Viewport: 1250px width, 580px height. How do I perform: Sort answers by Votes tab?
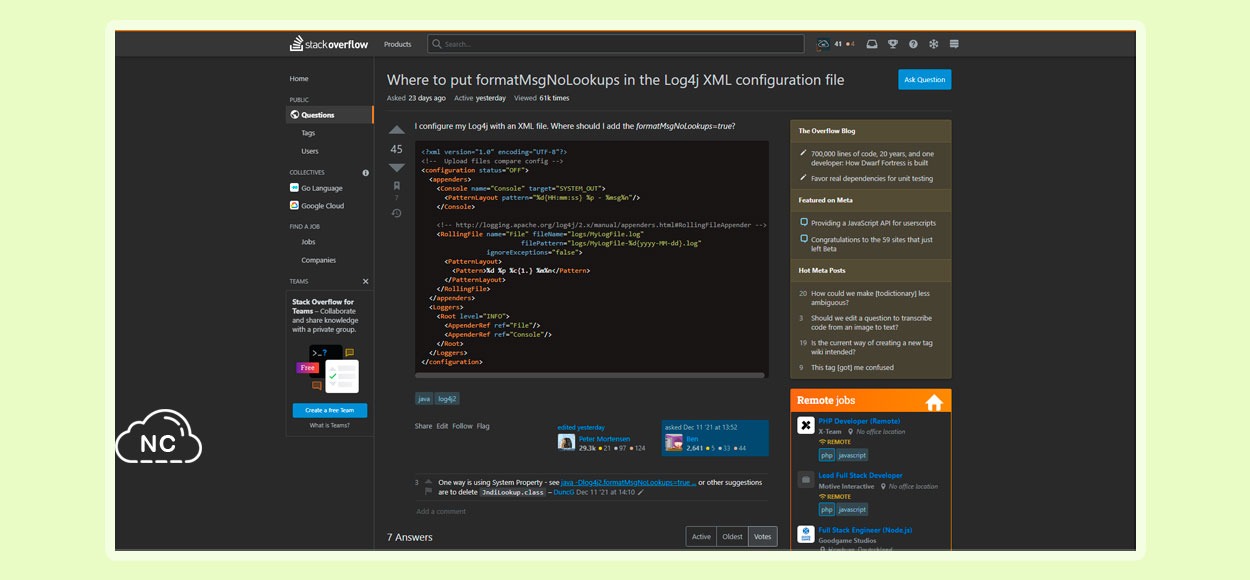(762, 536)
